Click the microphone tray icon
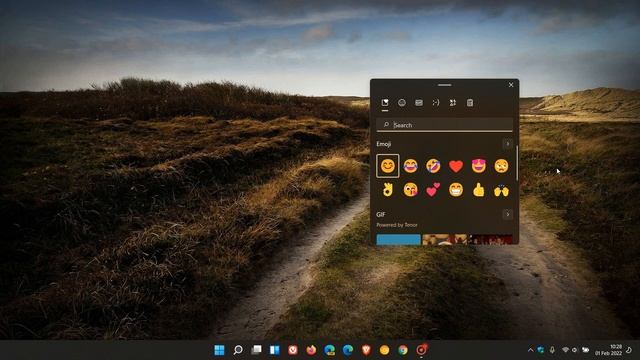This screenshot has width=640, height=360. 552,350
